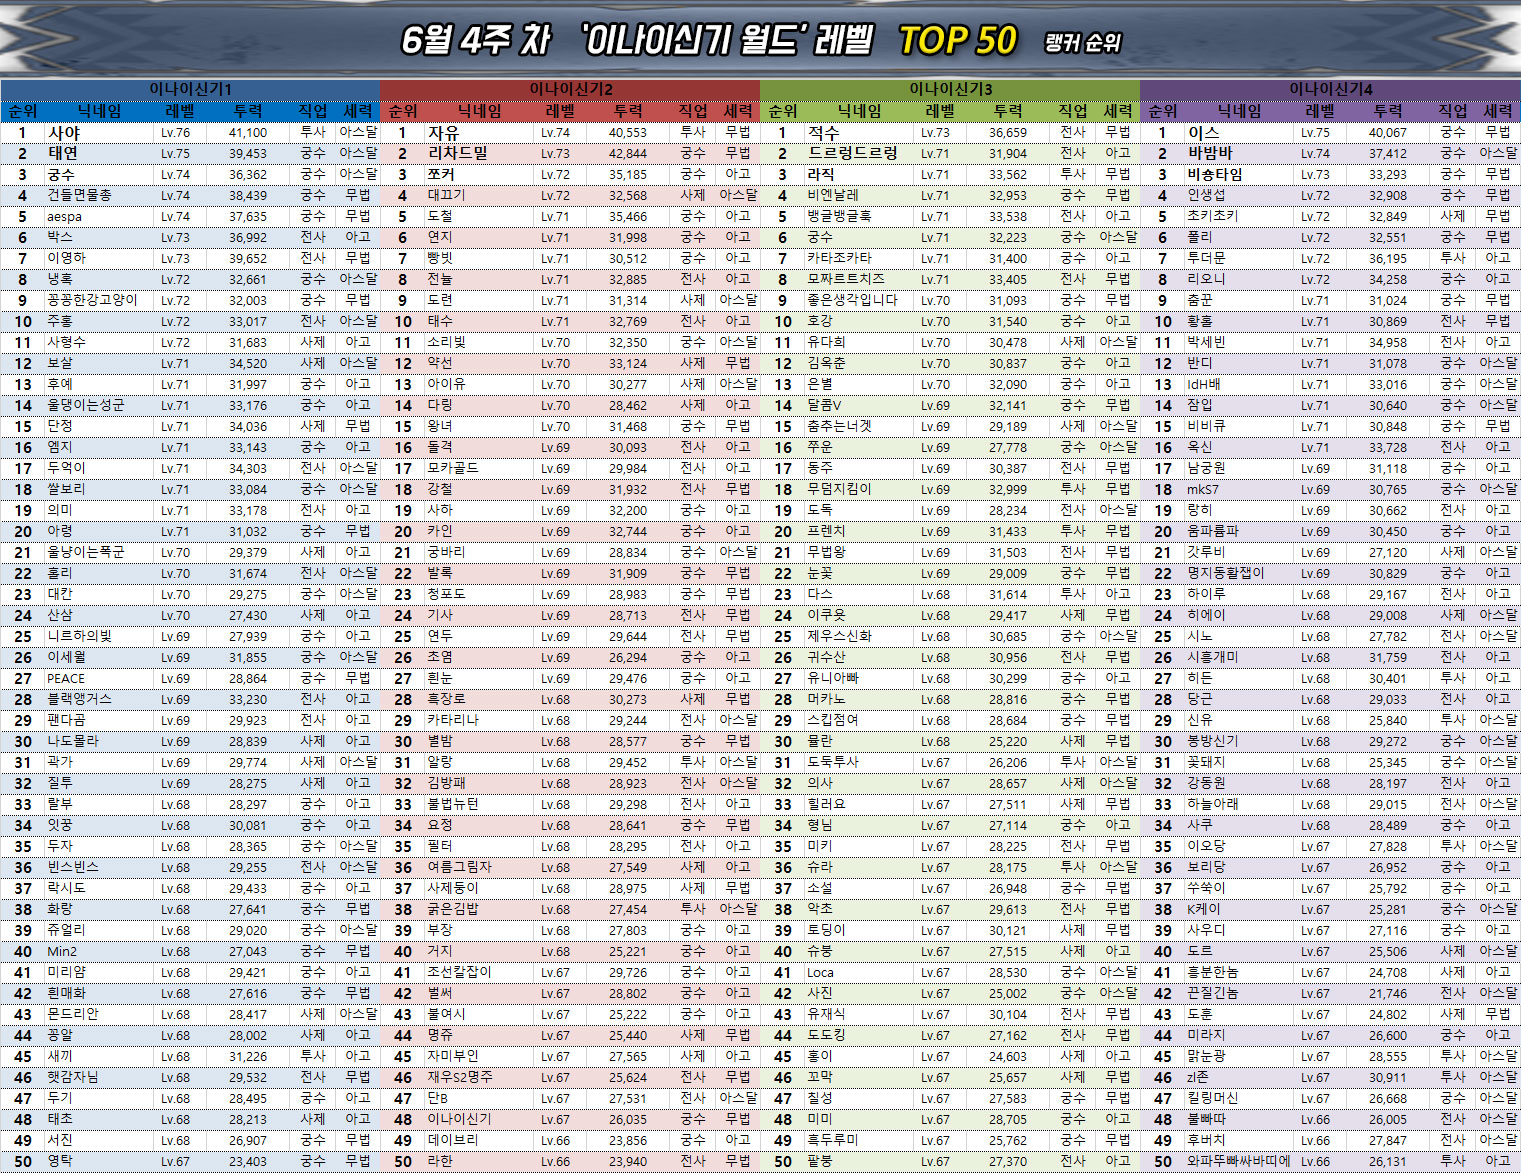Select the Loca nickname in 이나이신기3
Image resolution: width=1521 pixels, height=1173 pixels.
(820, 972)
